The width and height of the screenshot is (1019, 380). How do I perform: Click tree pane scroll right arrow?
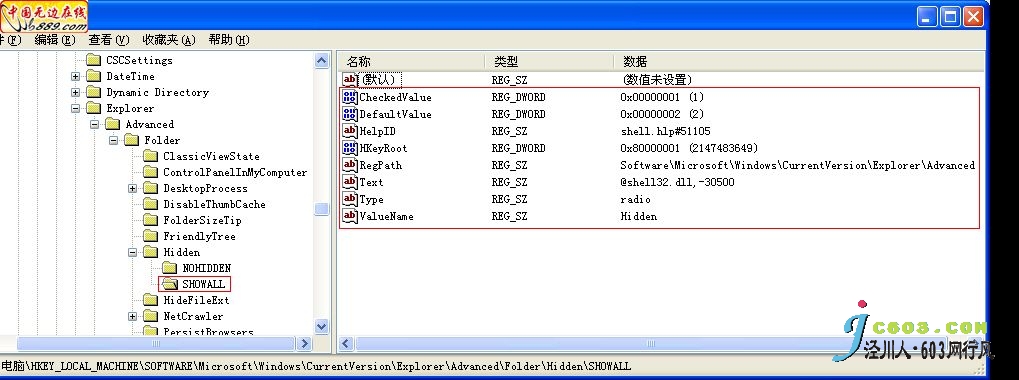pos(304,343)
